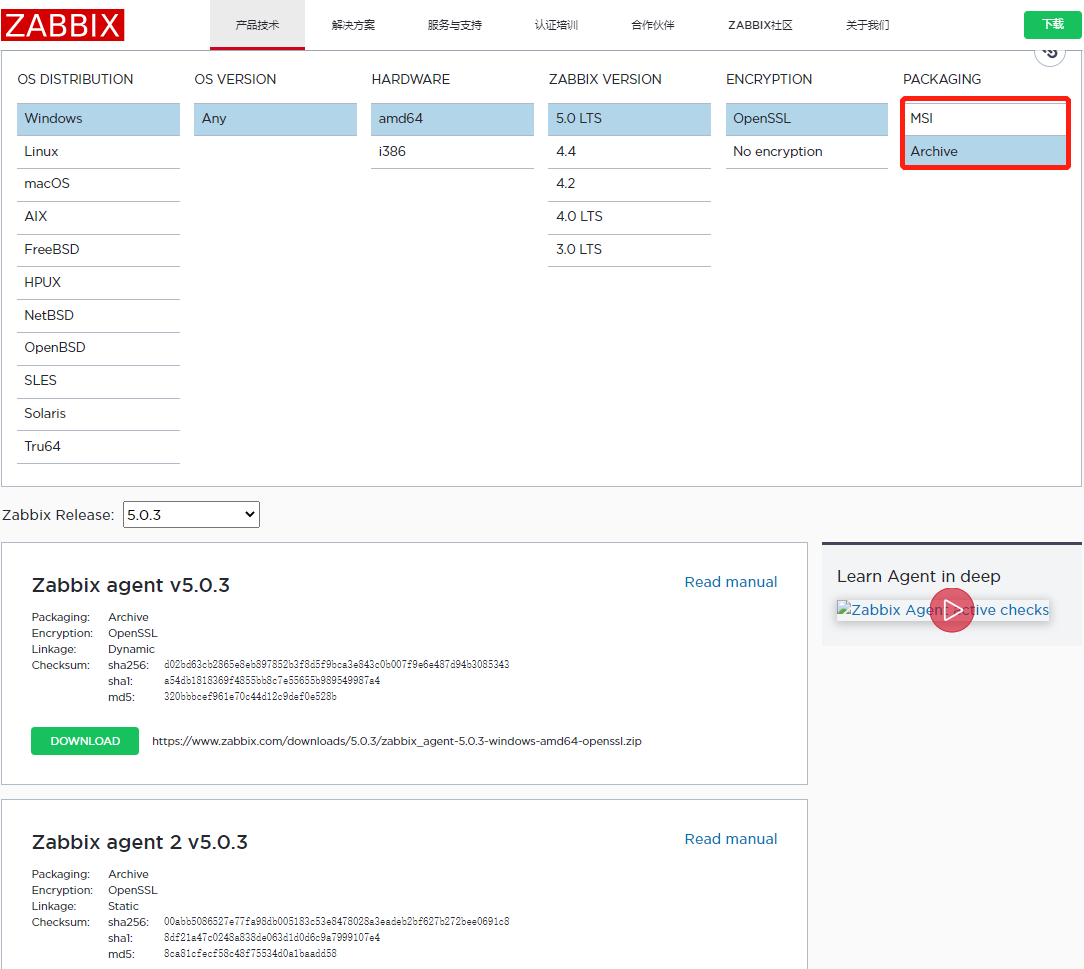Click agent v5.0.3 sha256 checksum value
The width and height of the screenshot is (1084, 969).
[337, 665]
